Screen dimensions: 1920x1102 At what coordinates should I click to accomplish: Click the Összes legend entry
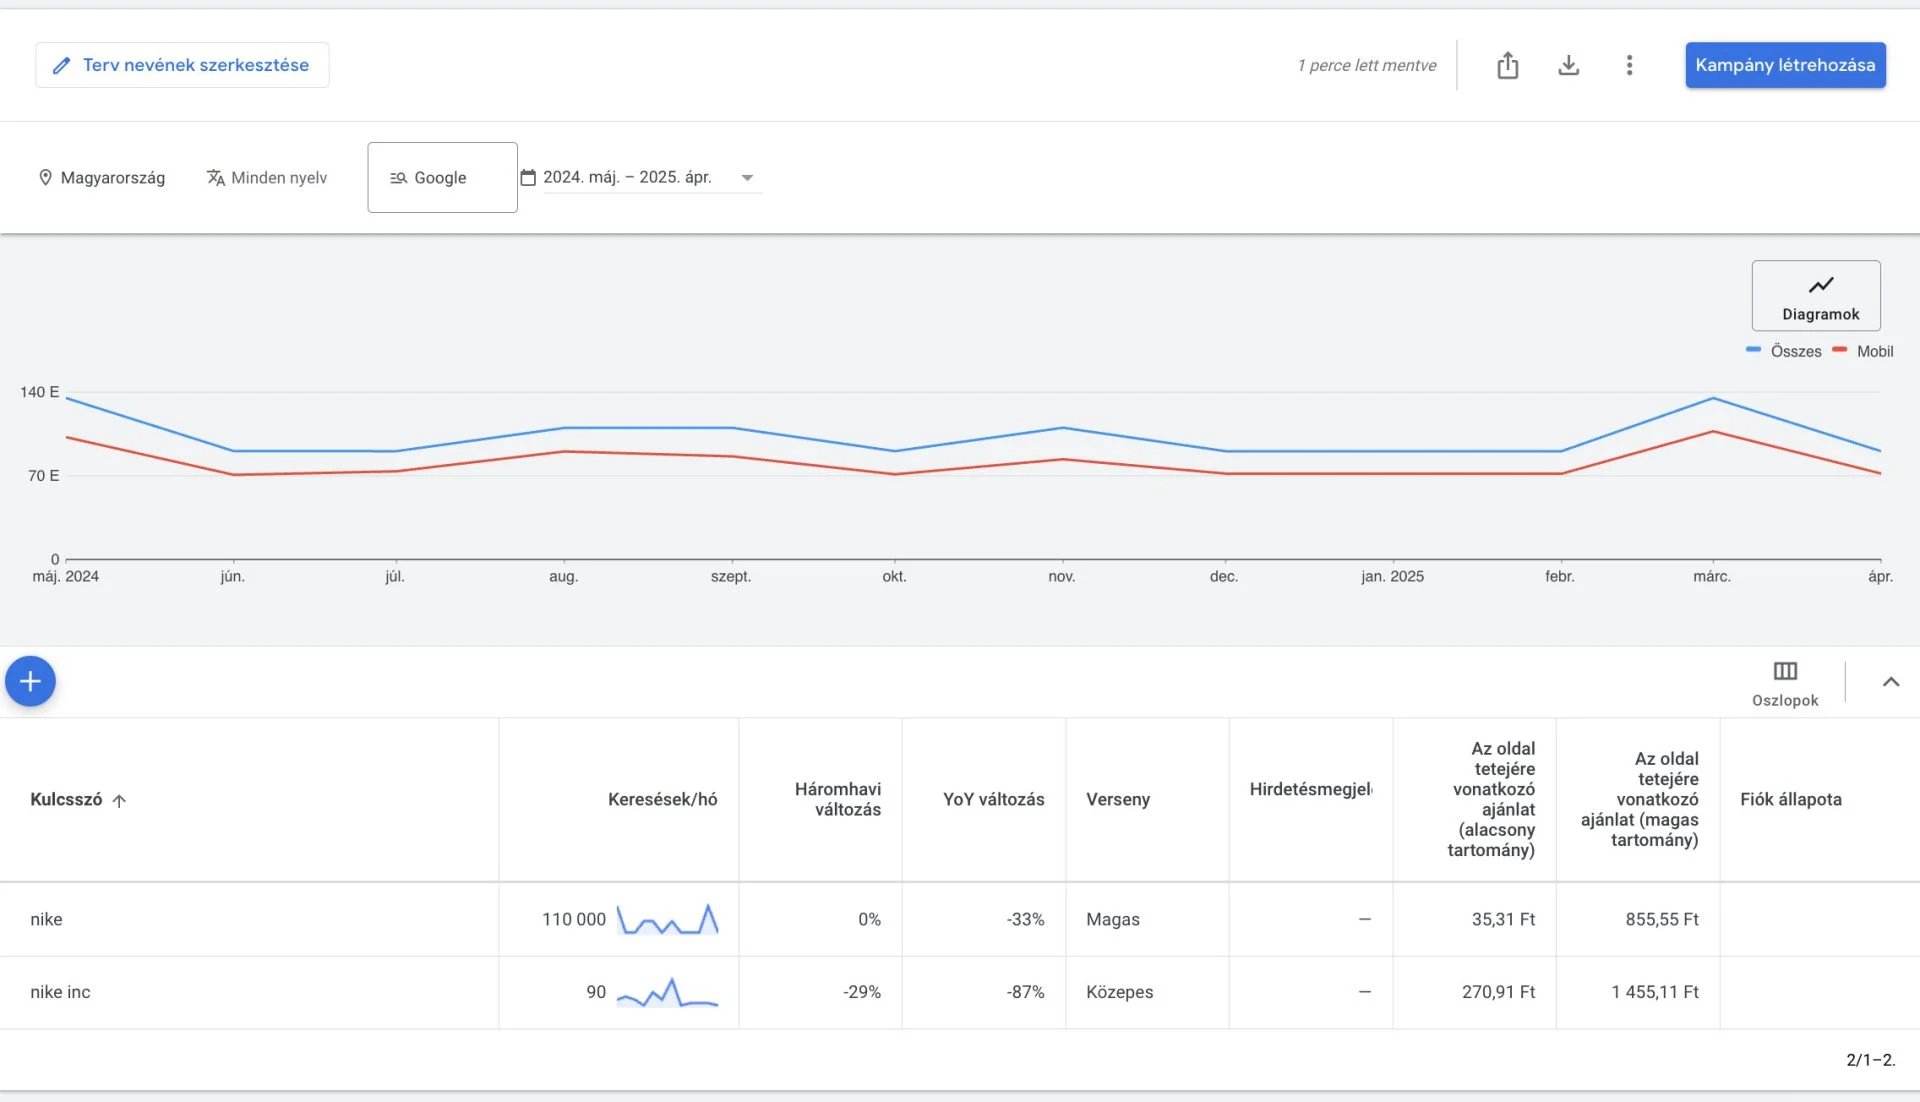point(1784,351)
